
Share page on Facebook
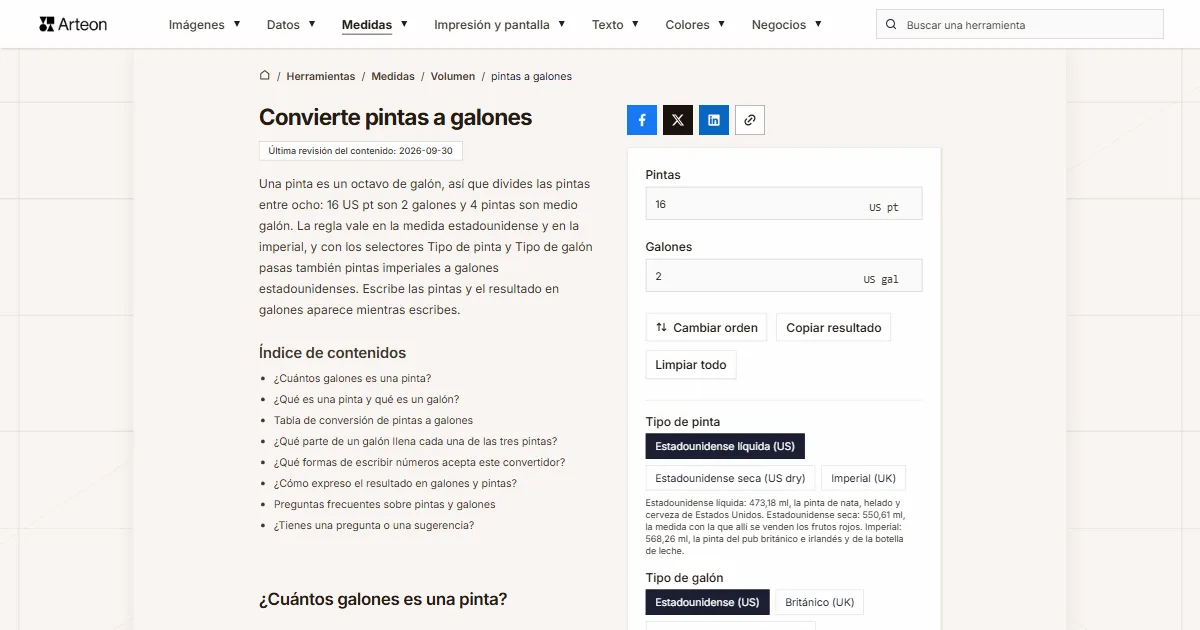[642, 120]
